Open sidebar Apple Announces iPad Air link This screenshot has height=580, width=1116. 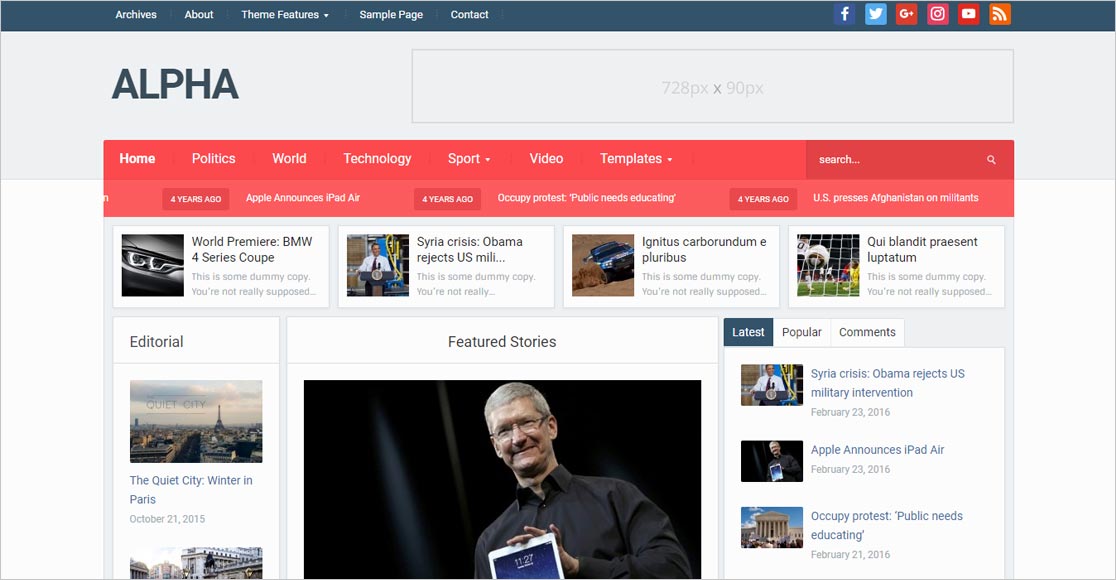click(x=878, y=450)
